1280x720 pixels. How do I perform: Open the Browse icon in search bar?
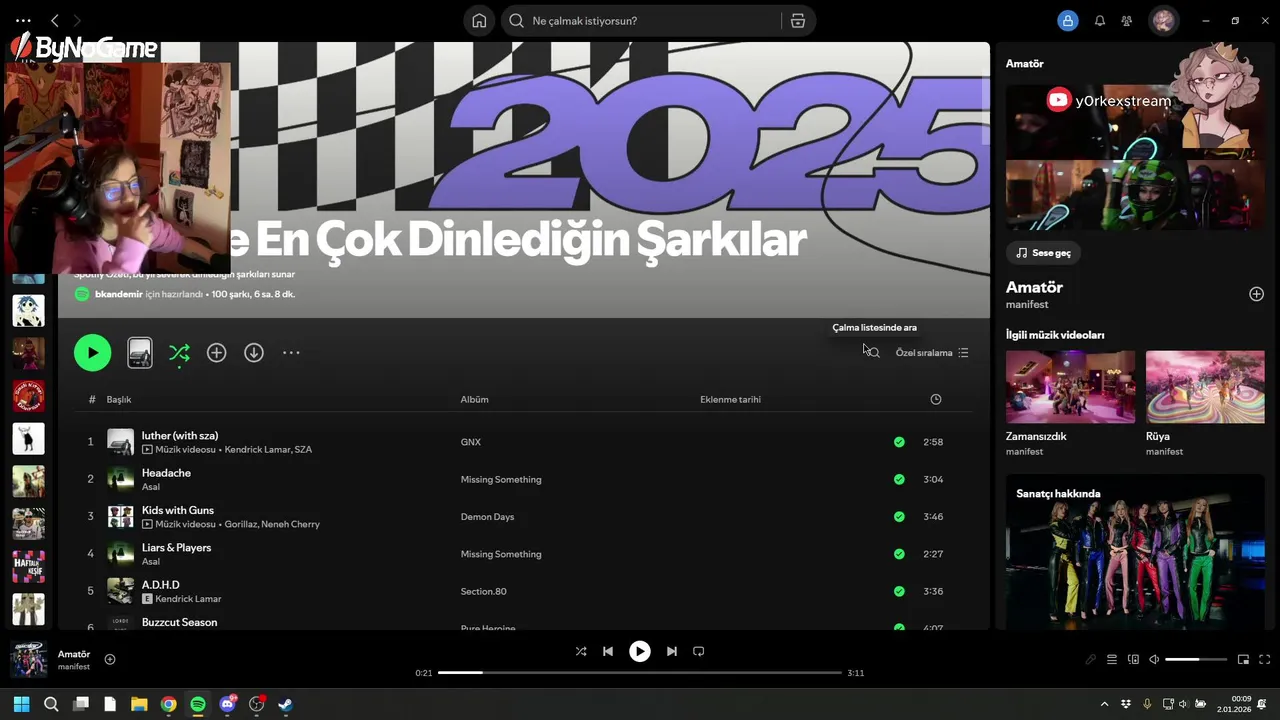pos(798,21)
